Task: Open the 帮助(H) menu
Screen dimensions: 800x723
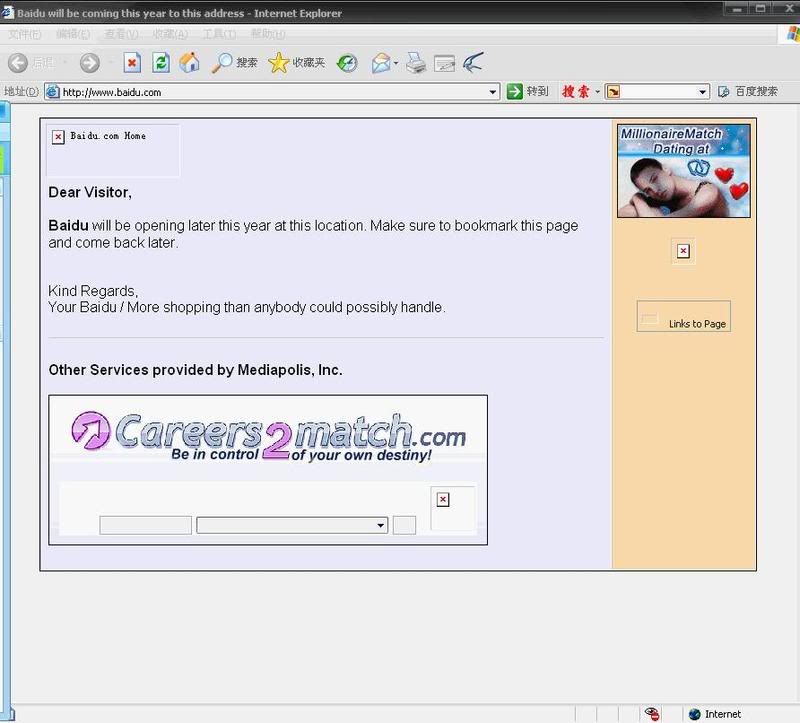Action: (x=268, y=34)
